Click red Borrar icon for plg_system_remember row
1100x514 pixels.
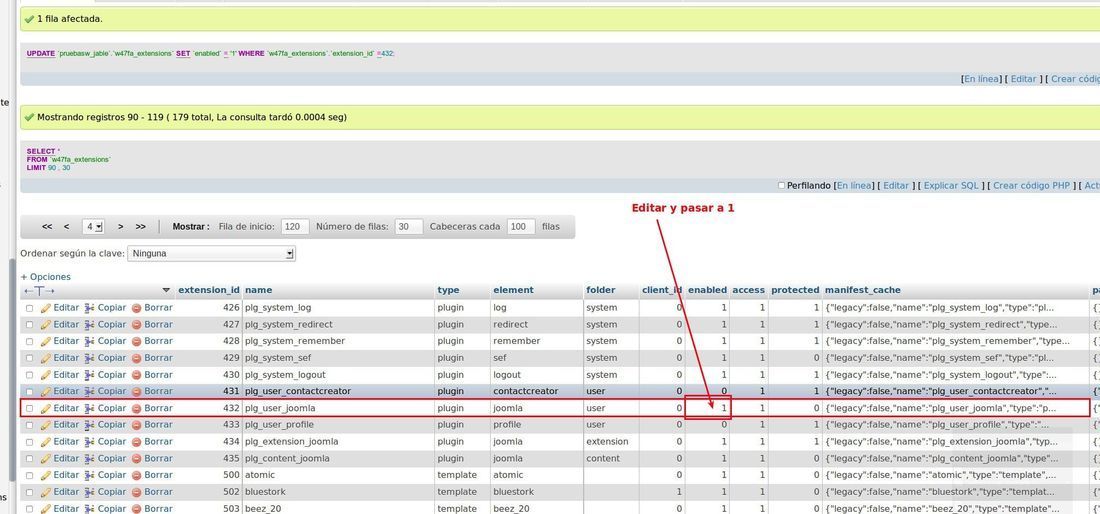point(137,341)
